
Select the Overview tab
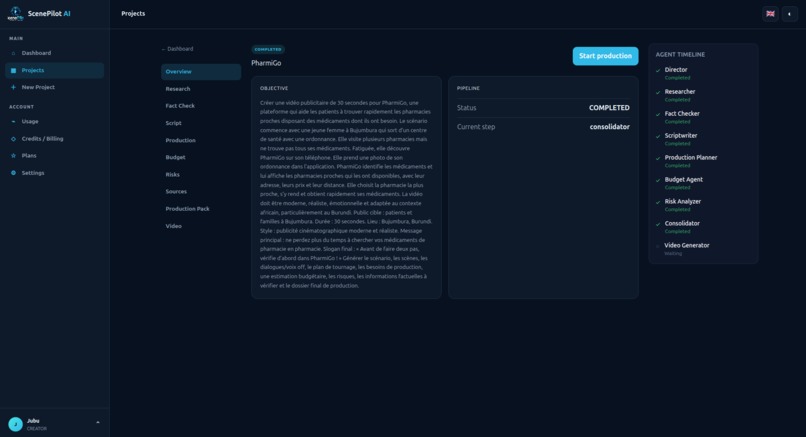click(201, 72)
